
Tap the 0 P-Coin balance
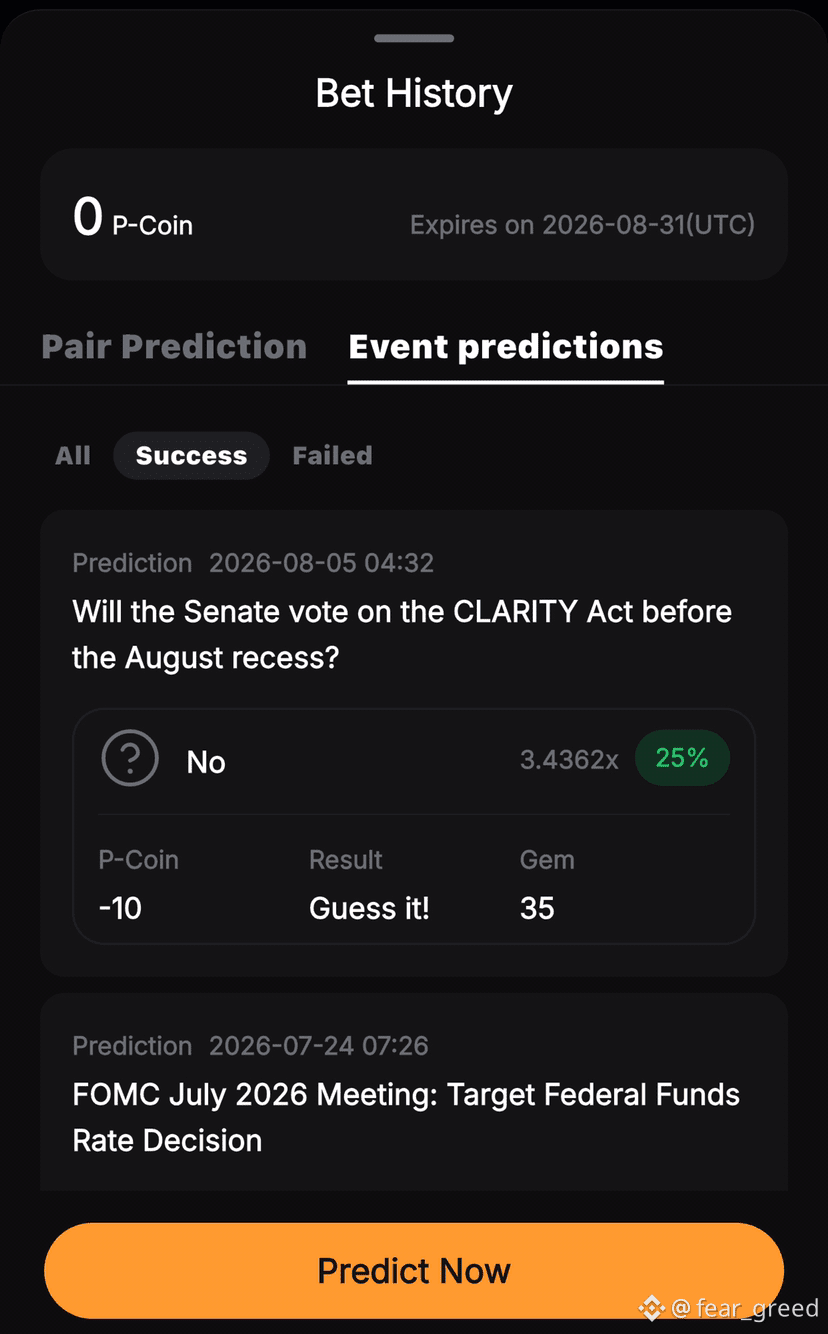[x=133, y=216]
